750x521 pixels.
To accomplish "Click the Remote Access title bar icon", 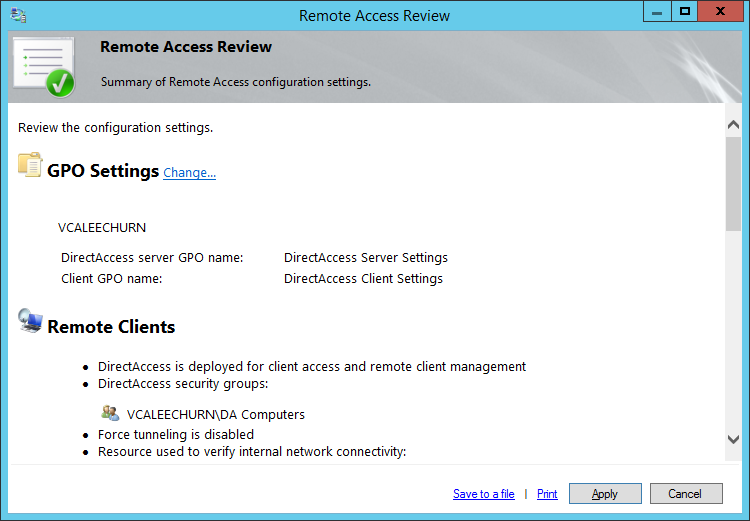I will click(18, 15).
